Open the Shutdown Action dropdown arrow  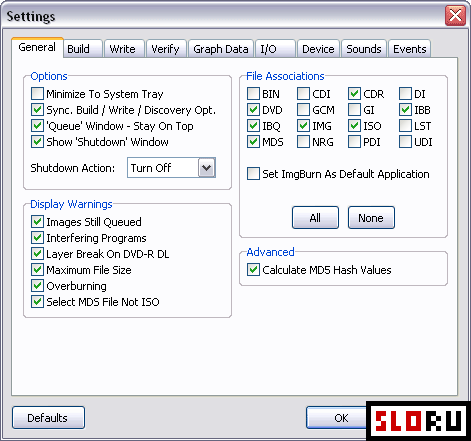pyautogui.click(x=207, y=168)
